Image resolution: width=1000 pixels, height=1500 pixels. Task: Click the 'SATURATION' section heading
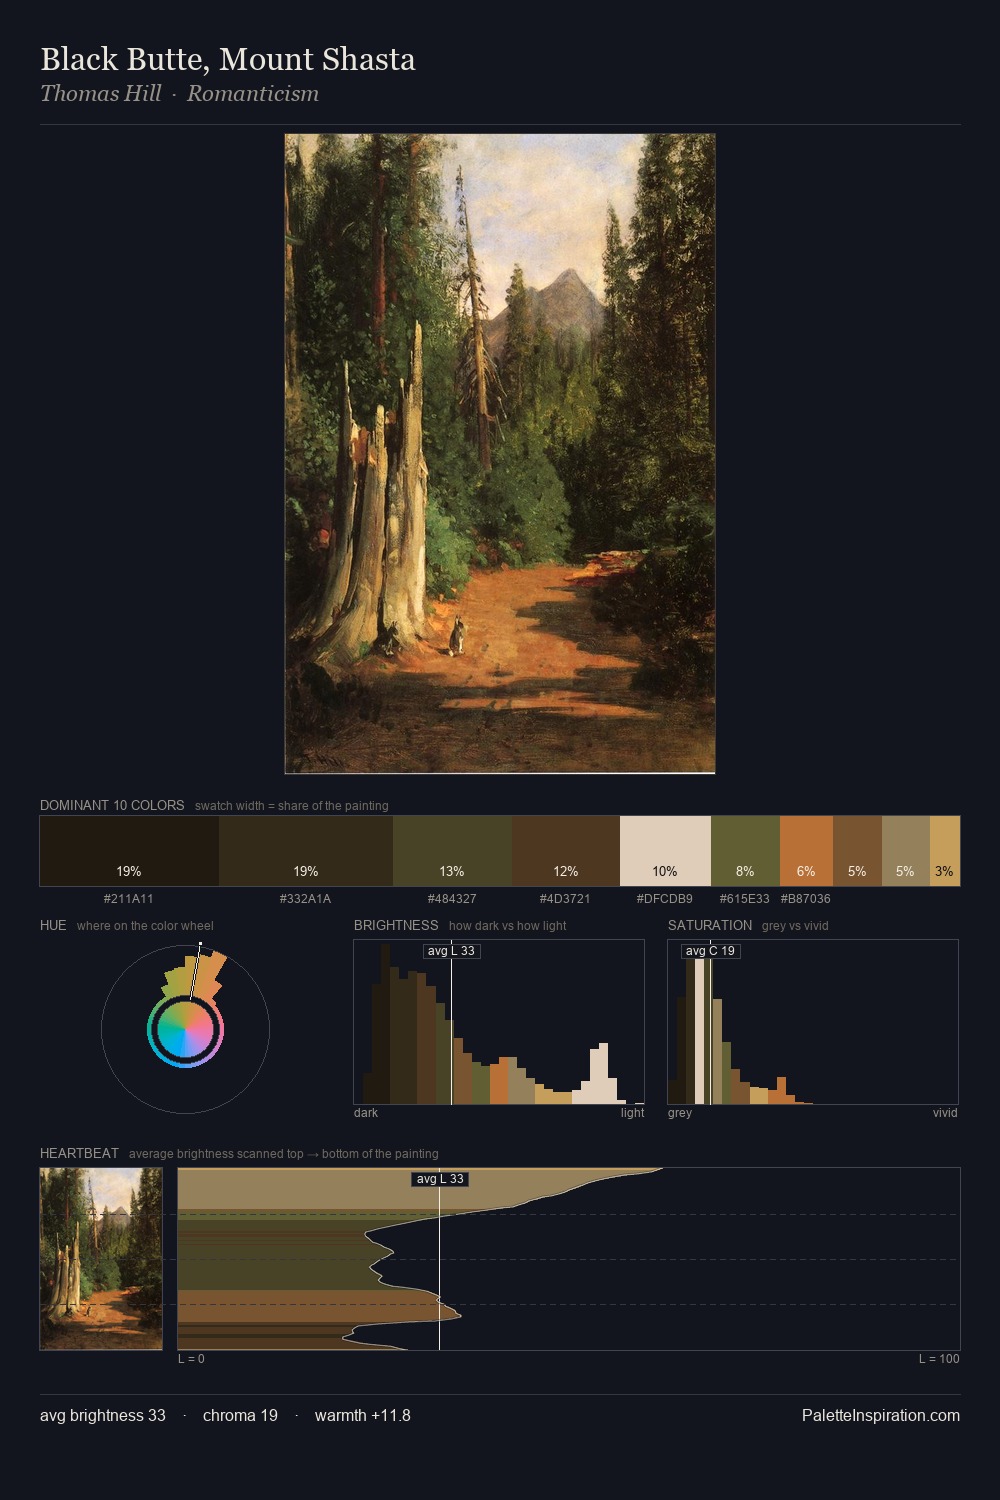[x=710, y=925]
